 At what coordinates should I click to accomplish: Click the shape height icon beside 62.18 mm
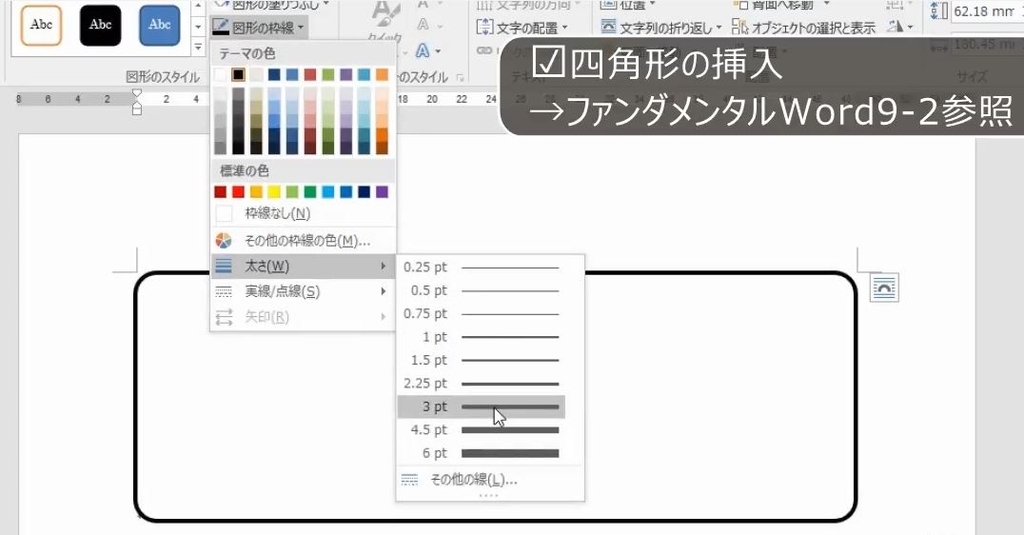tap(938, 11)
